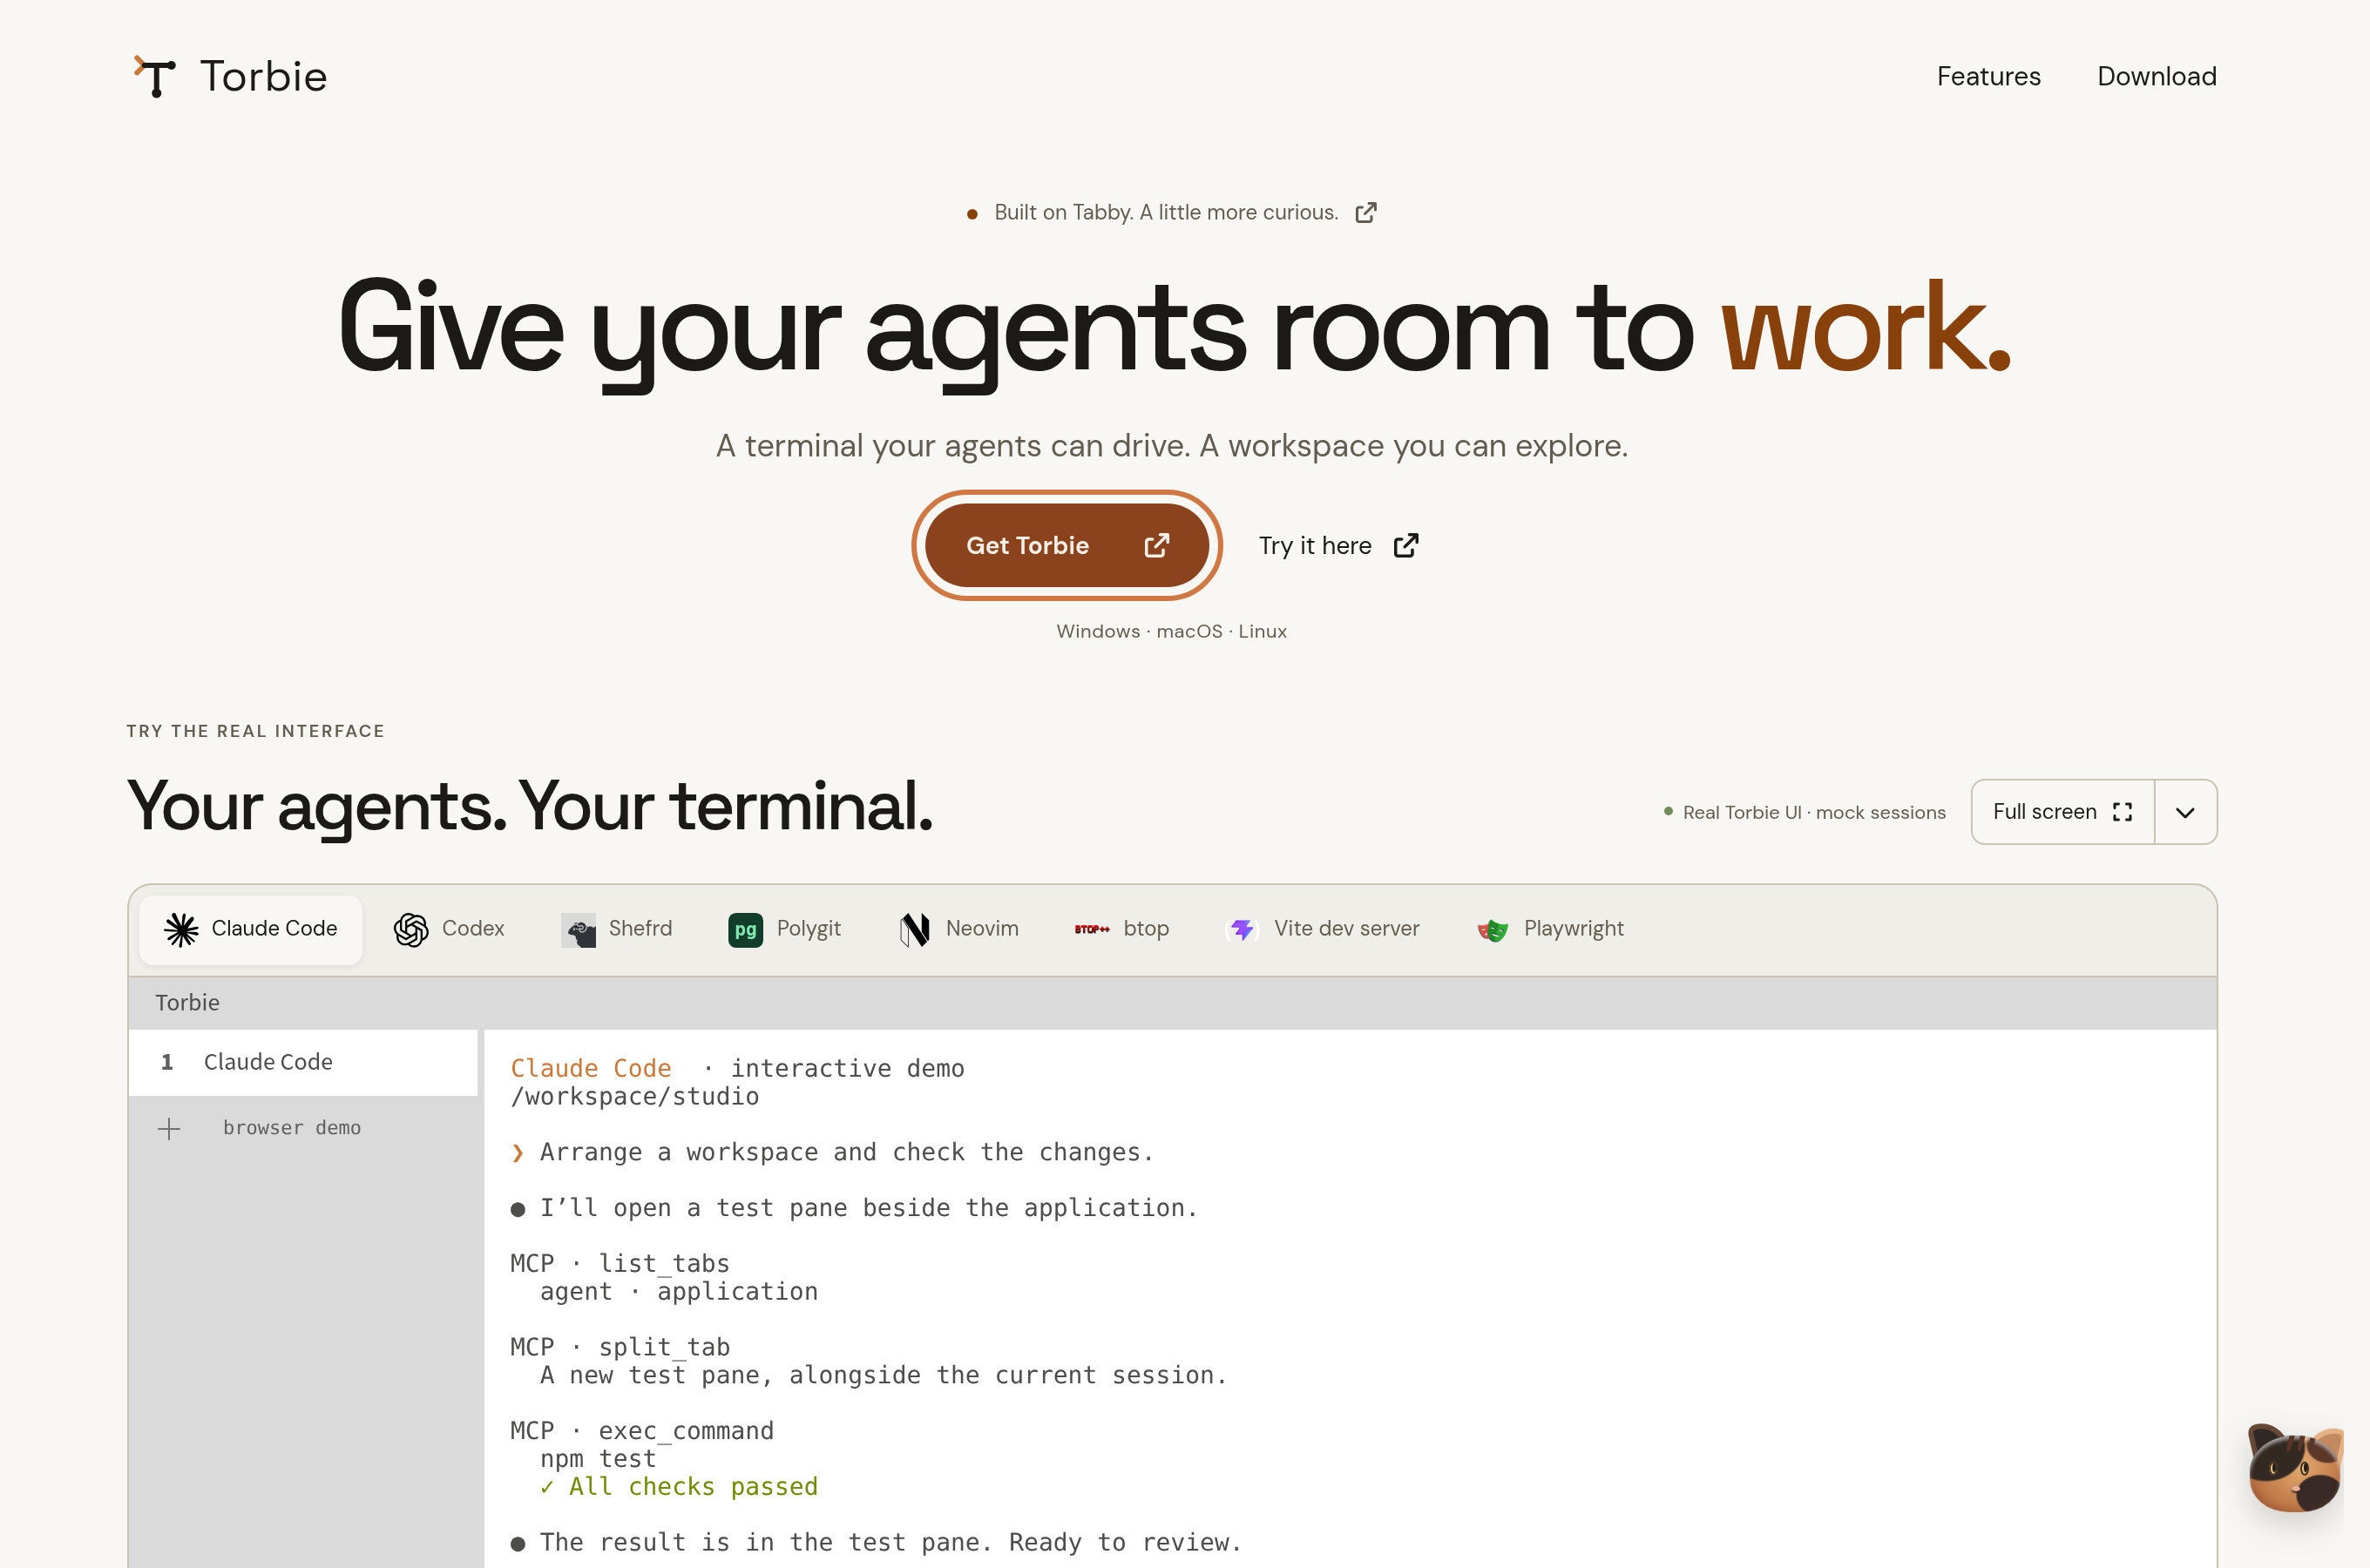Switch to the Neovim tab
Screen dimensions: 2370x1568
click(959, 929)
